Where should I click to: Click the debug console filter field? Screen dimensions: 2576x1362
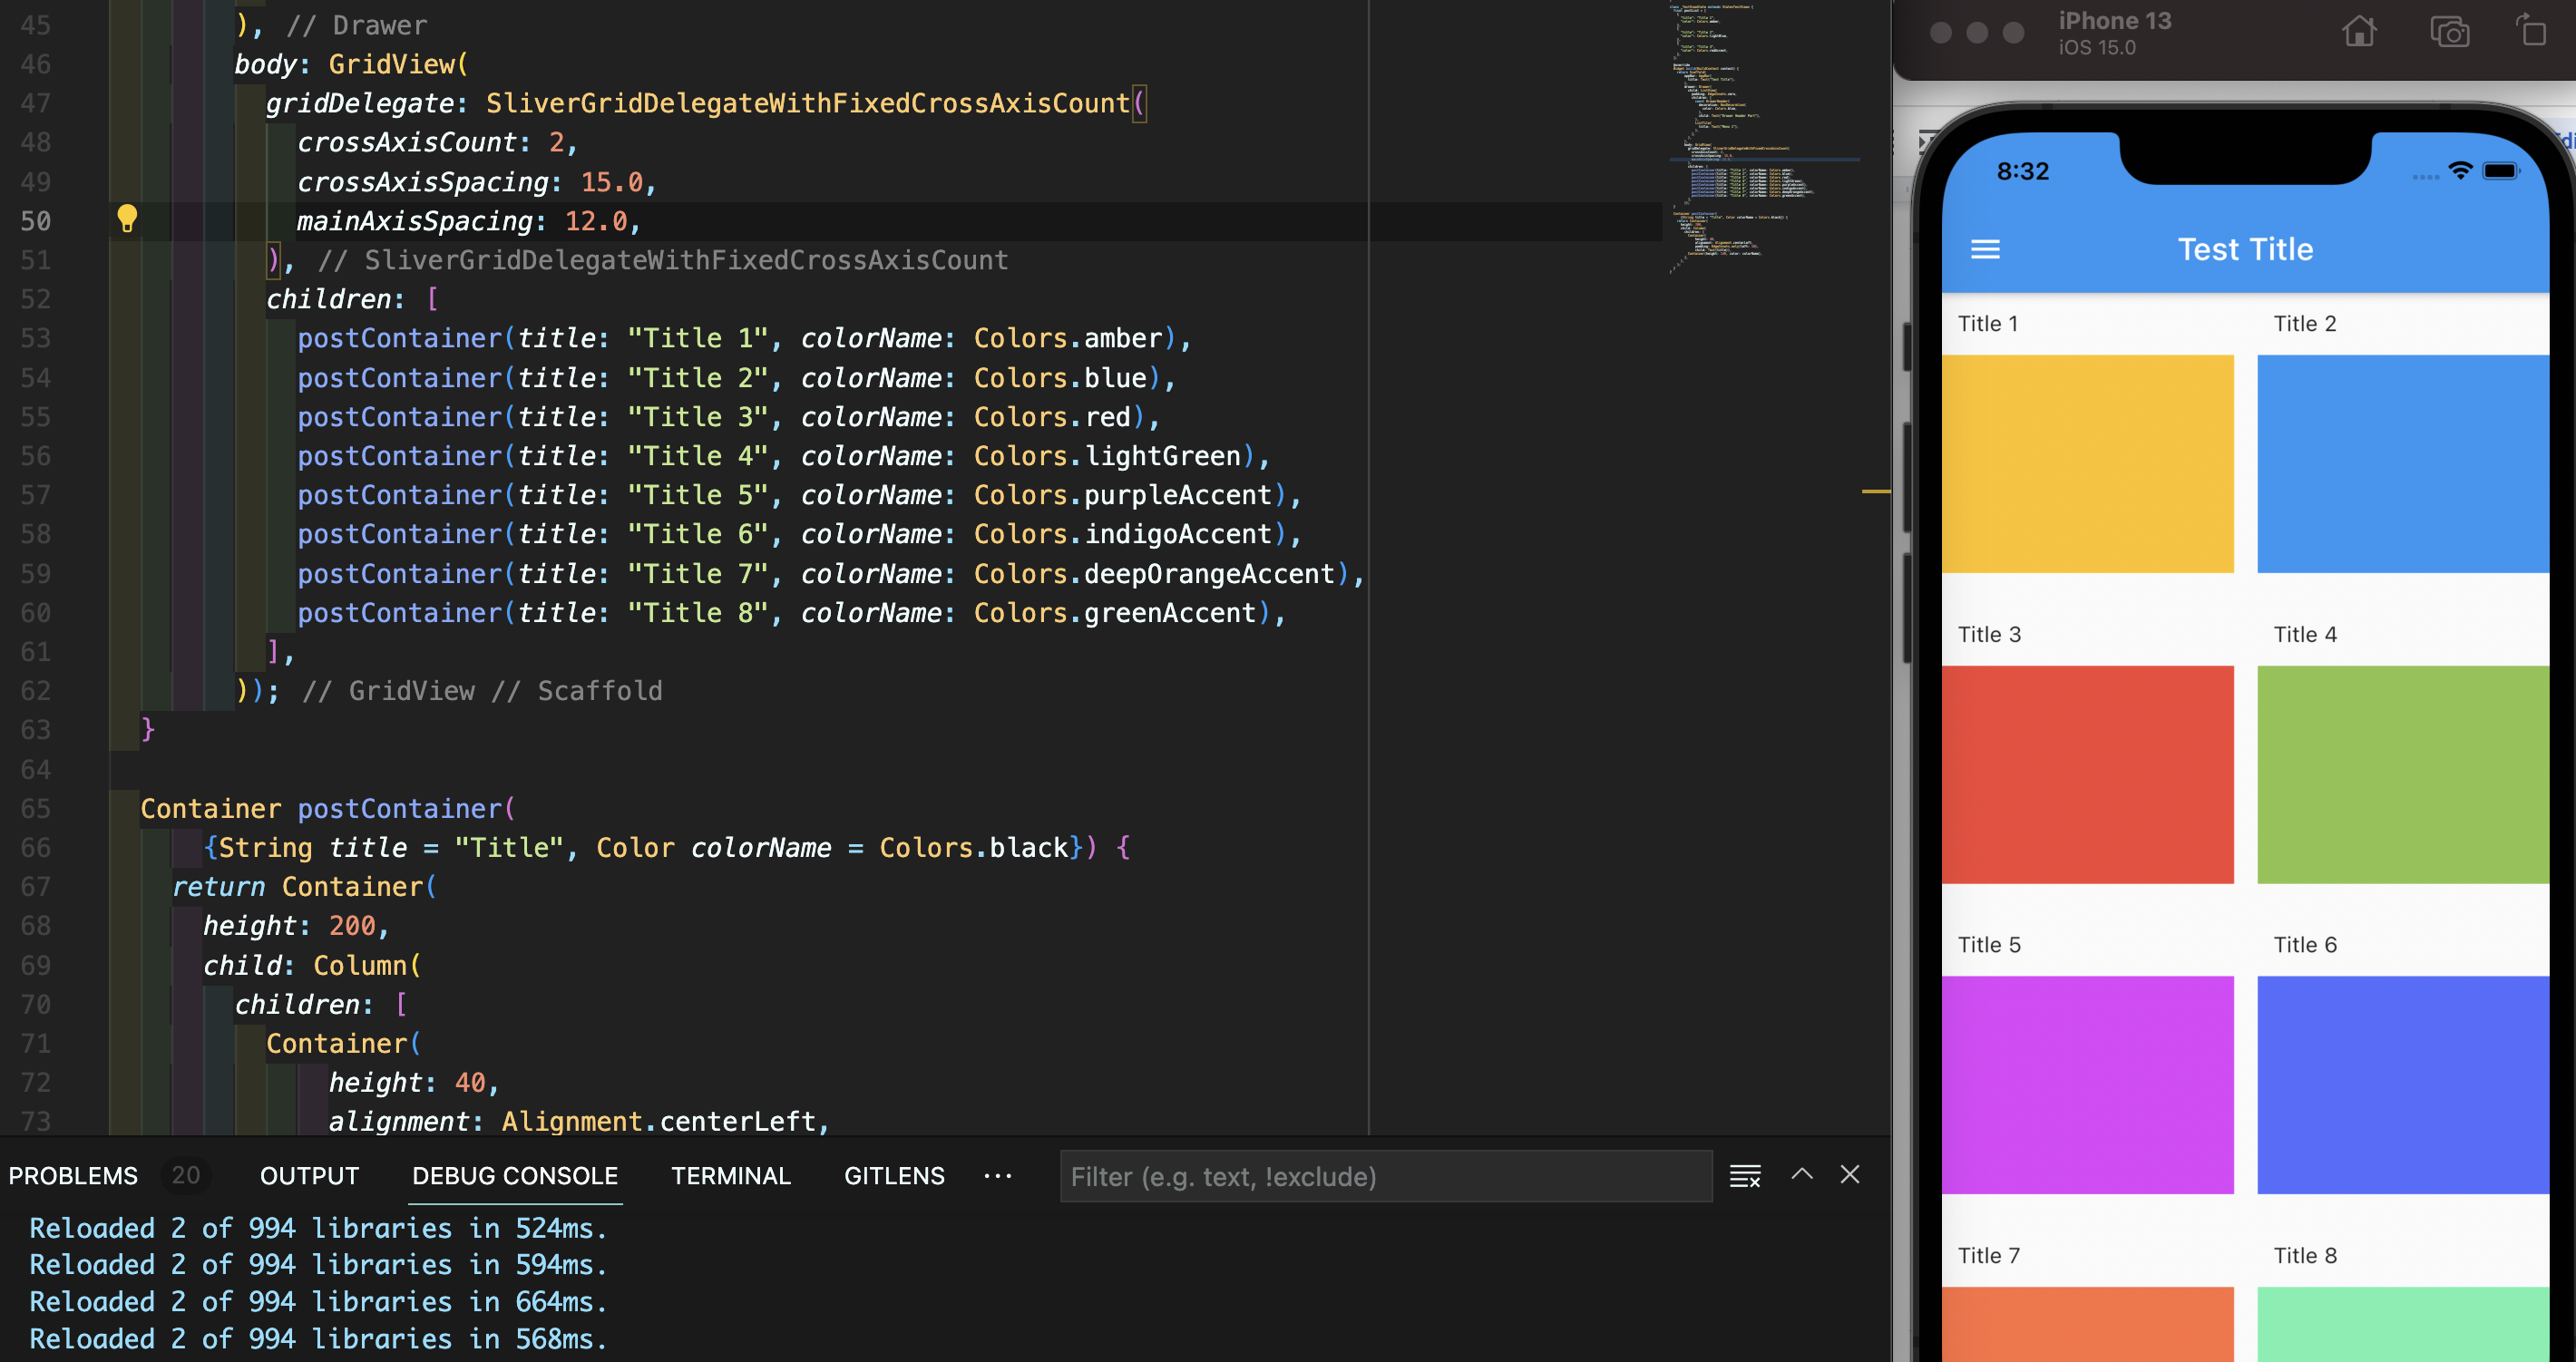pos(1385,1177)
